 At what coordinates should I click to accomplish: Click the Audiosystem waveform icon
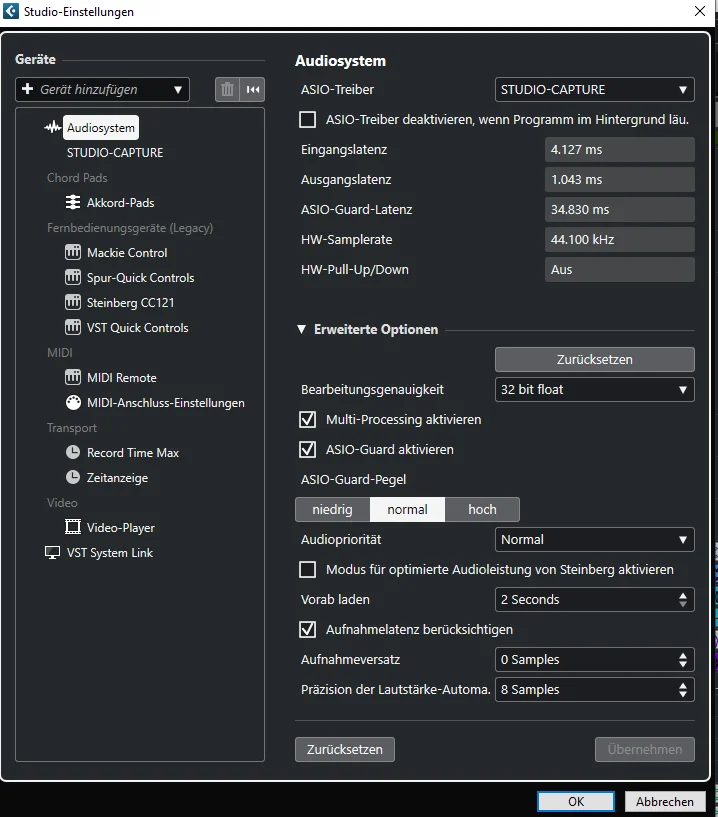click(x=53, y=127)
